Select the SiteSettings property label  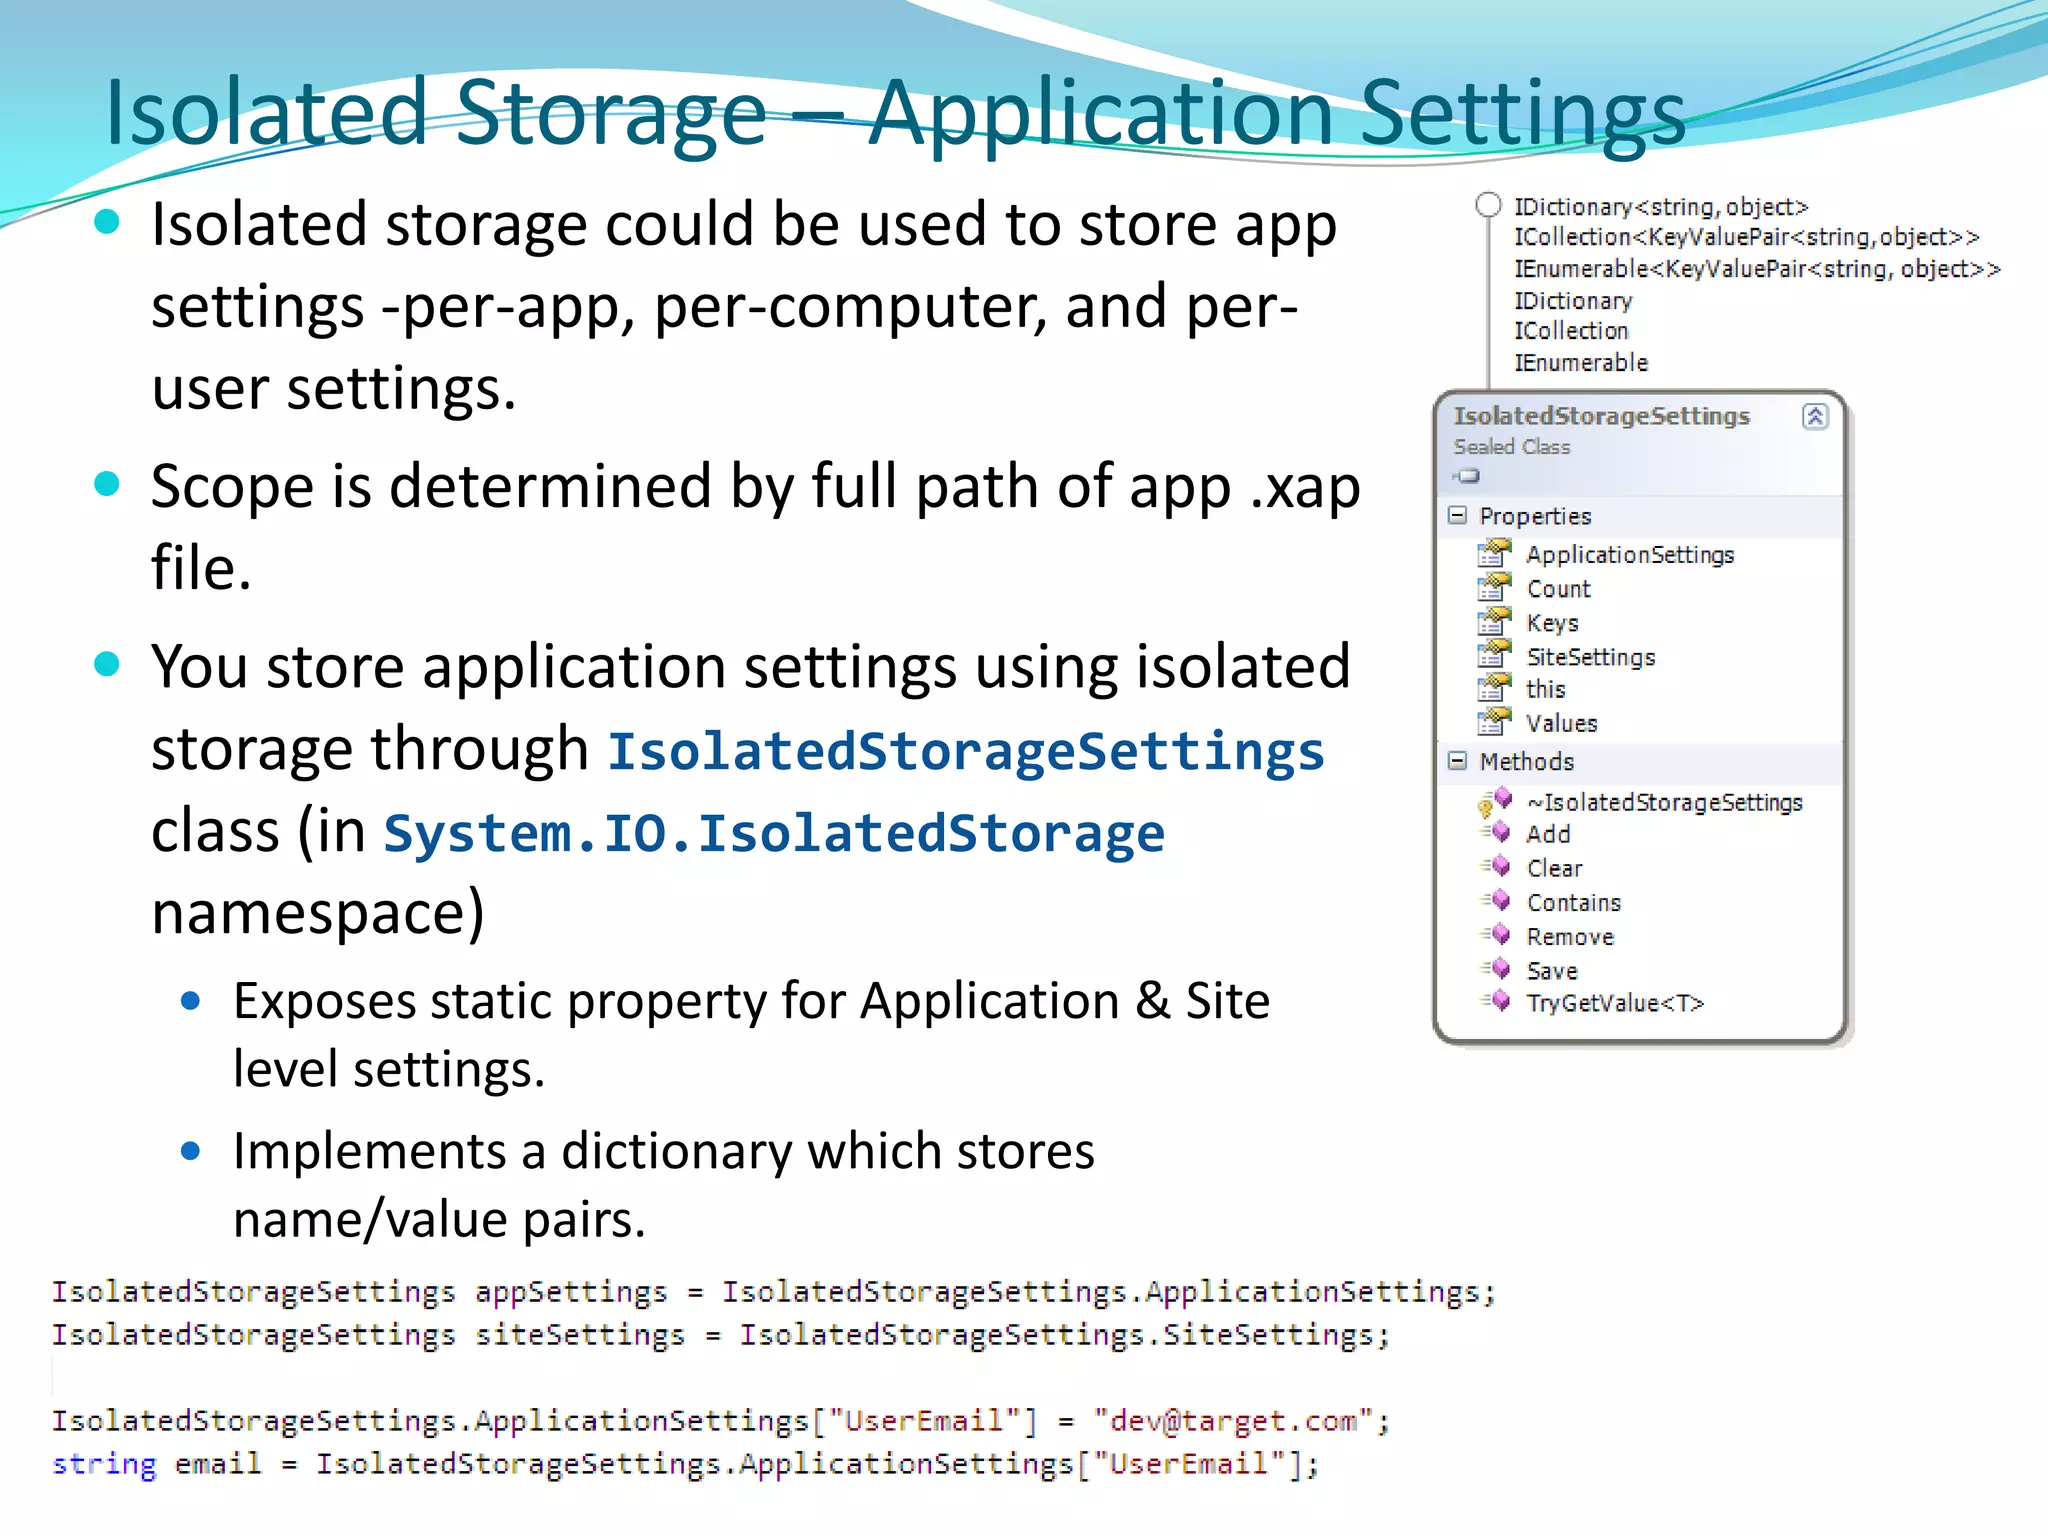coord(1591,657)
